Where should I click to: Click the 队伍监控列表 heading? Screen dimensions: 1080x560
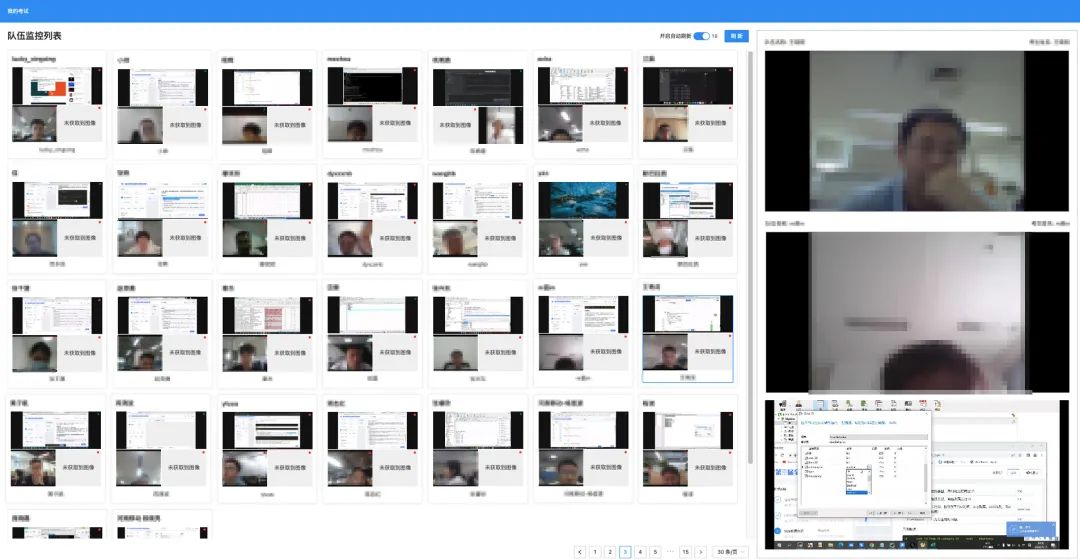pyautogui.click(x=34, y=36)
